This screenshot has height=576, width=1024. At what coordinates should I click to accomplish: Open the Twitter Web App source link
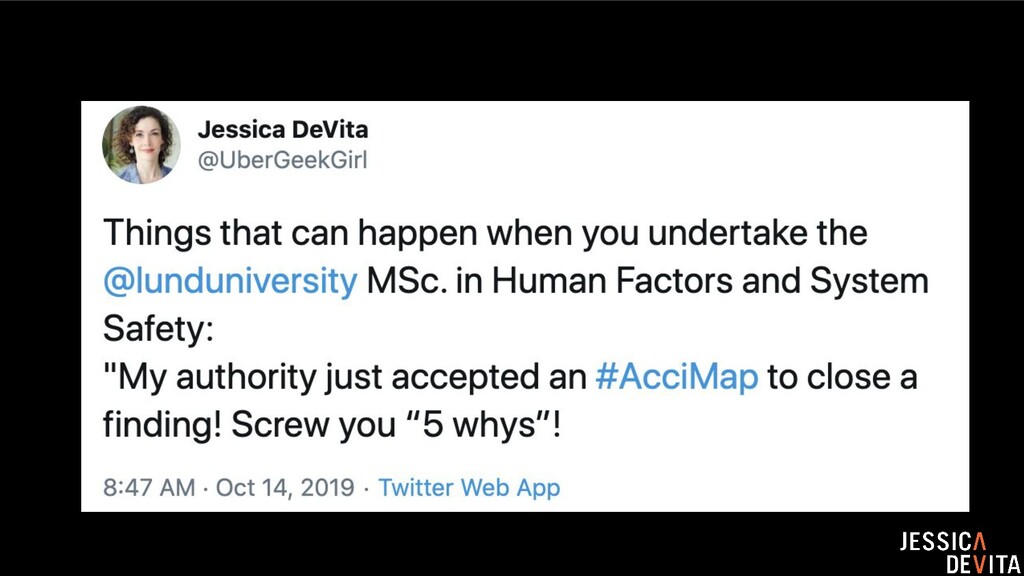(469, 488)
